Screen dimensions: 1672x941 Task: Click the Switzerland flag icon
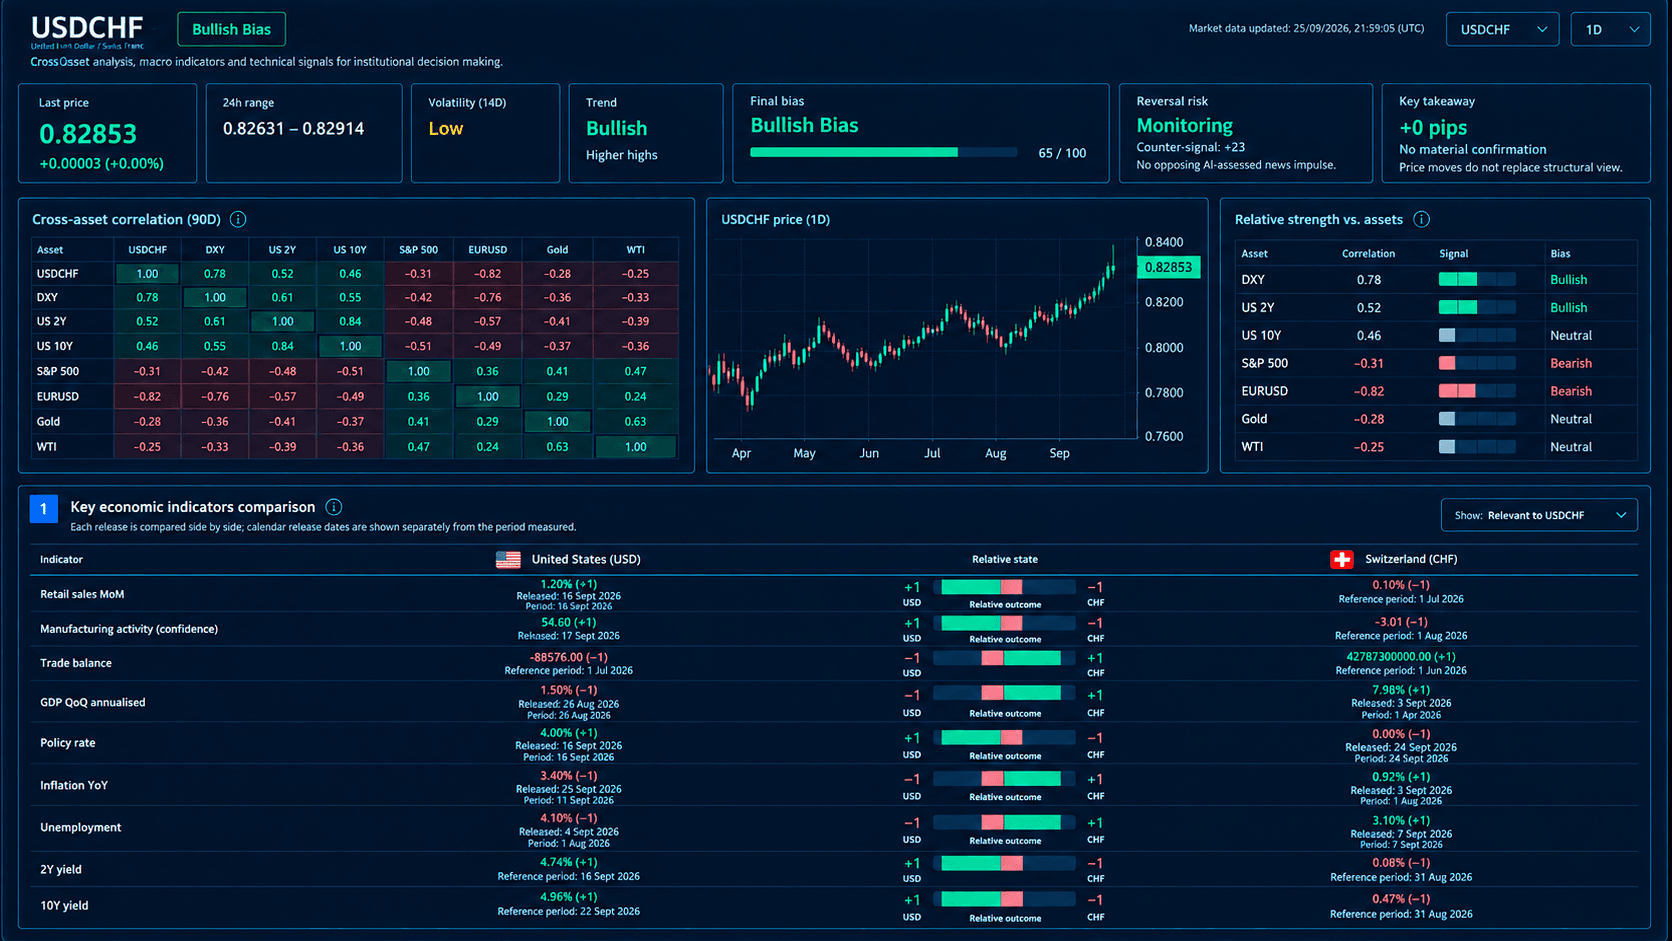pyautogui.click(x=1342, y=559)
